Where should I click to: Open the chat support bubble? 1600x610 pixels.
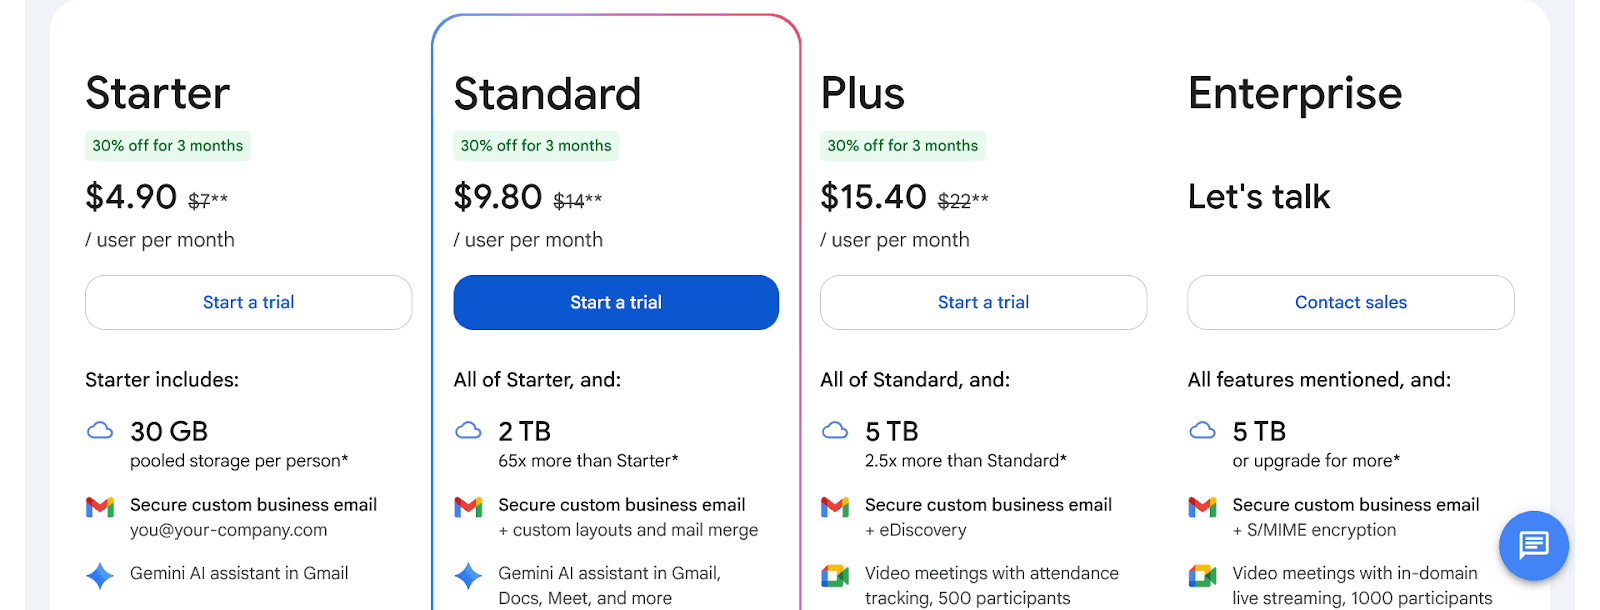pos(1533,545)
